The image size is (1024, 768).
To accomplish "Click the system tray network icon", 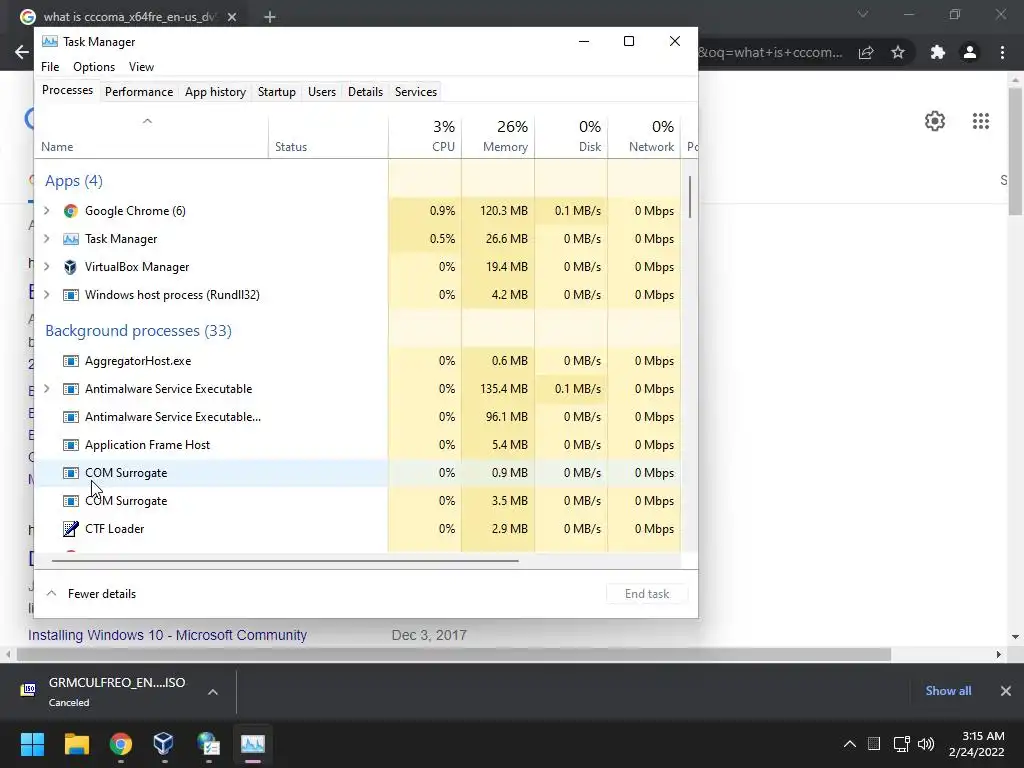I will click(x=902, y=744).
